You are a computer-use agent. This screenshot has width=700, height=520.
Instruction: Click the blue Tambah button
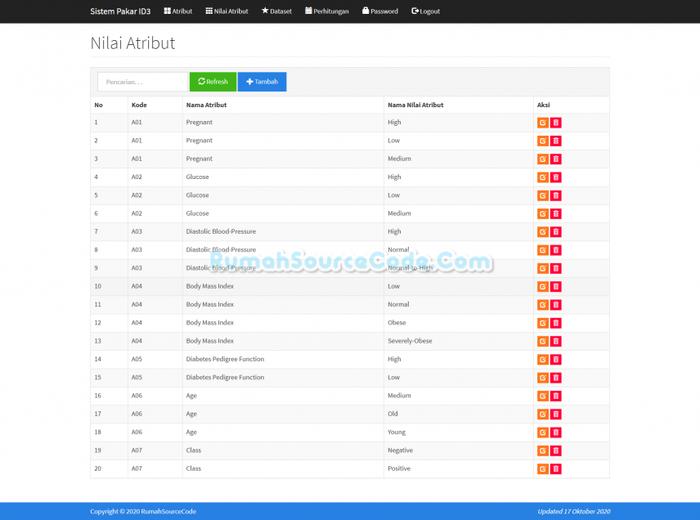[262, 82]
